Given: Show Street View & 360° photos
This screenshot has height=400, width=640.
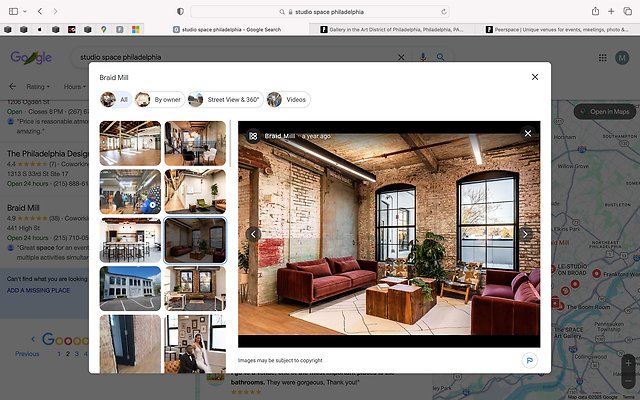Looking at the screenshot, I should [x=225, y=100].
